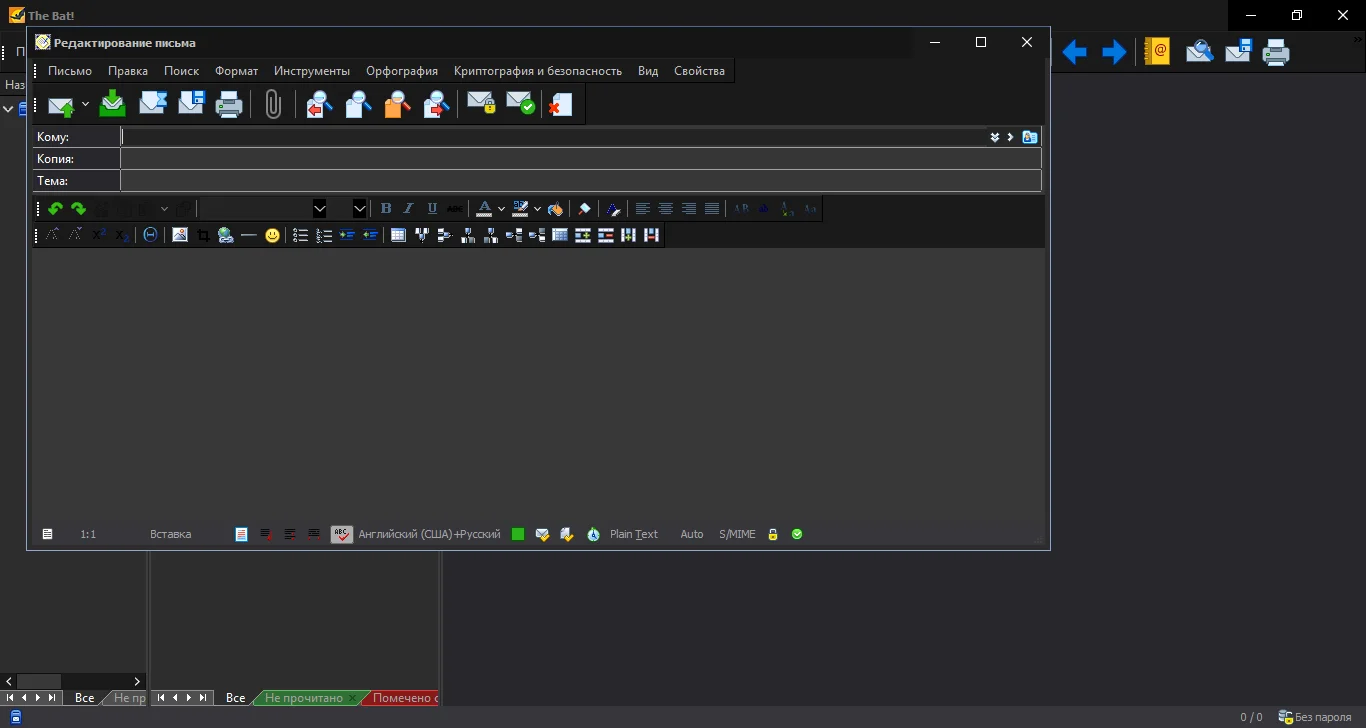Click the address book icon in main window toolbar

(x=1157, y=51)
